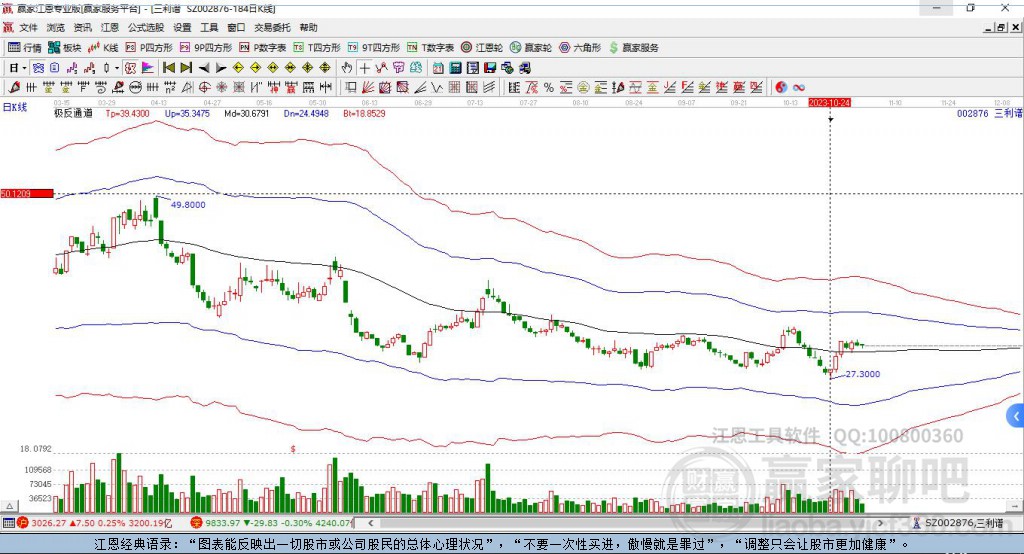Open the 9T四方形 tool

(374, 48)
